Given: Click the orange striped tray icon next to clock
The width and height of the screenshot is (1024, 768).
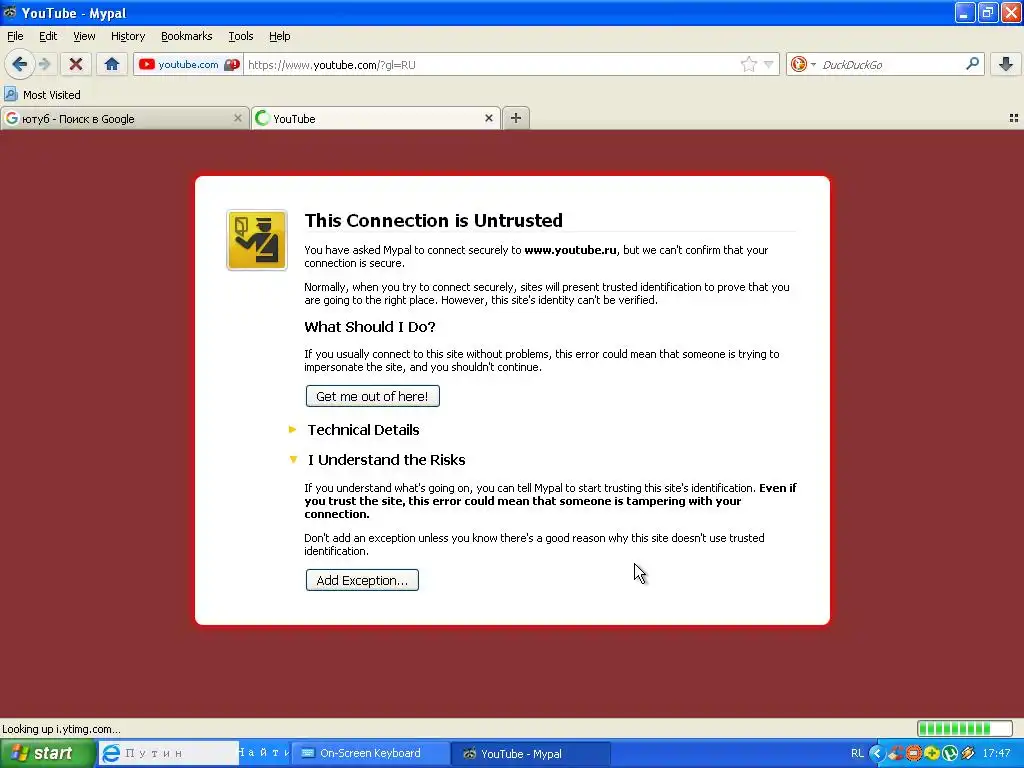Looking at the screenshot, I should coord(968,753).
